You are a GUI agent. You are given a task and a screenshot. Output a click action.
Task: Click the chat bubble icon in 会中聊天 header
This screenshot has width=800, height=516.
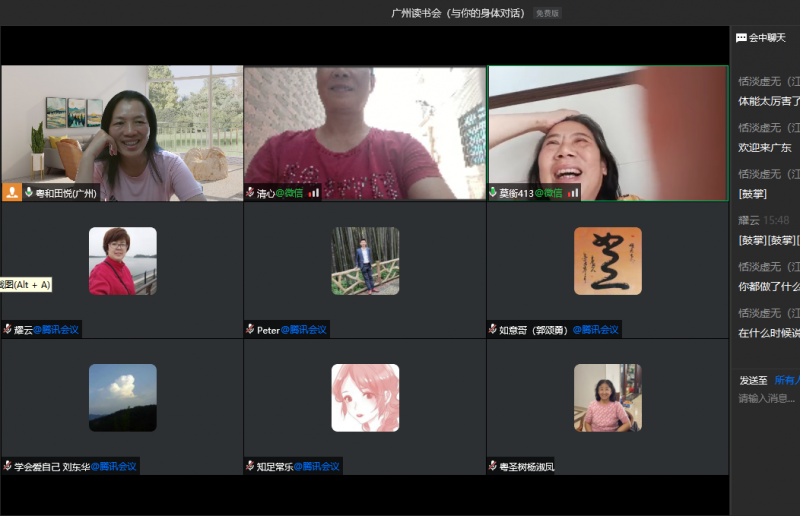[741, 38]
